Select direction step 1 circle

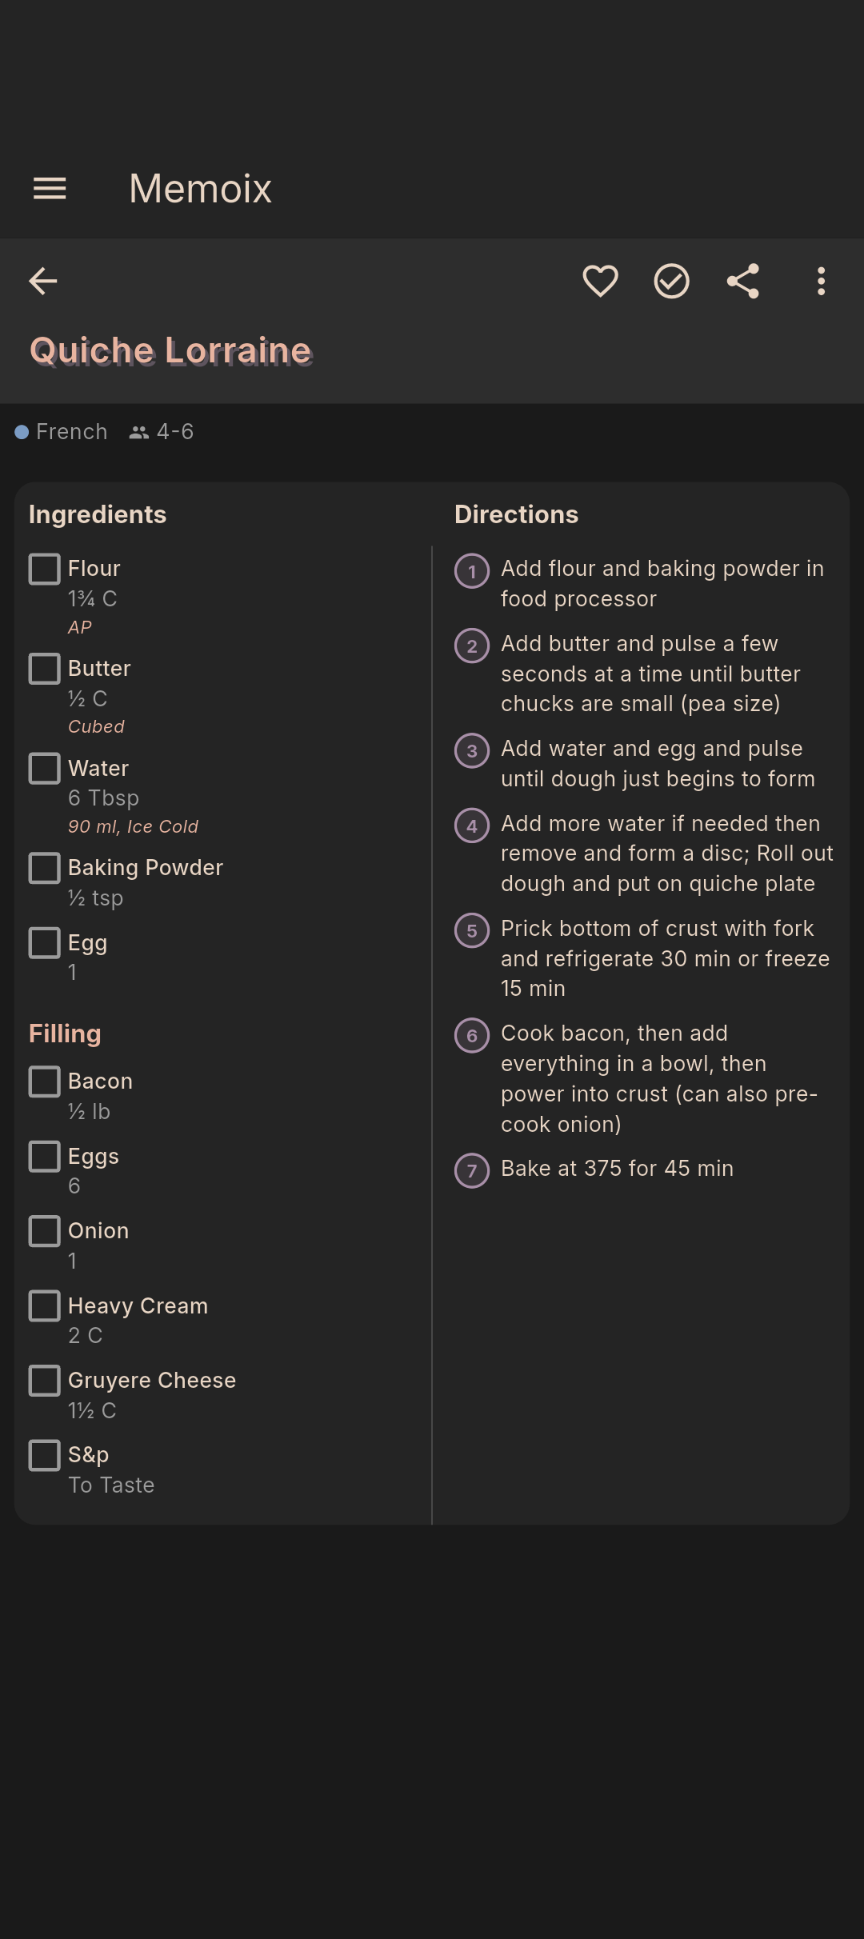[x=471, y=572]
